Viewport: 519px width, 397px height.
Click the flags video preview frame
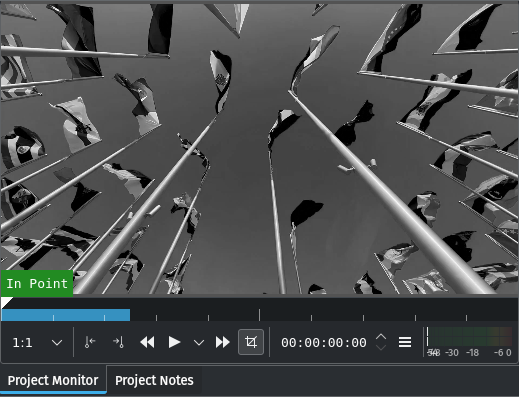[x=259, y=149]
